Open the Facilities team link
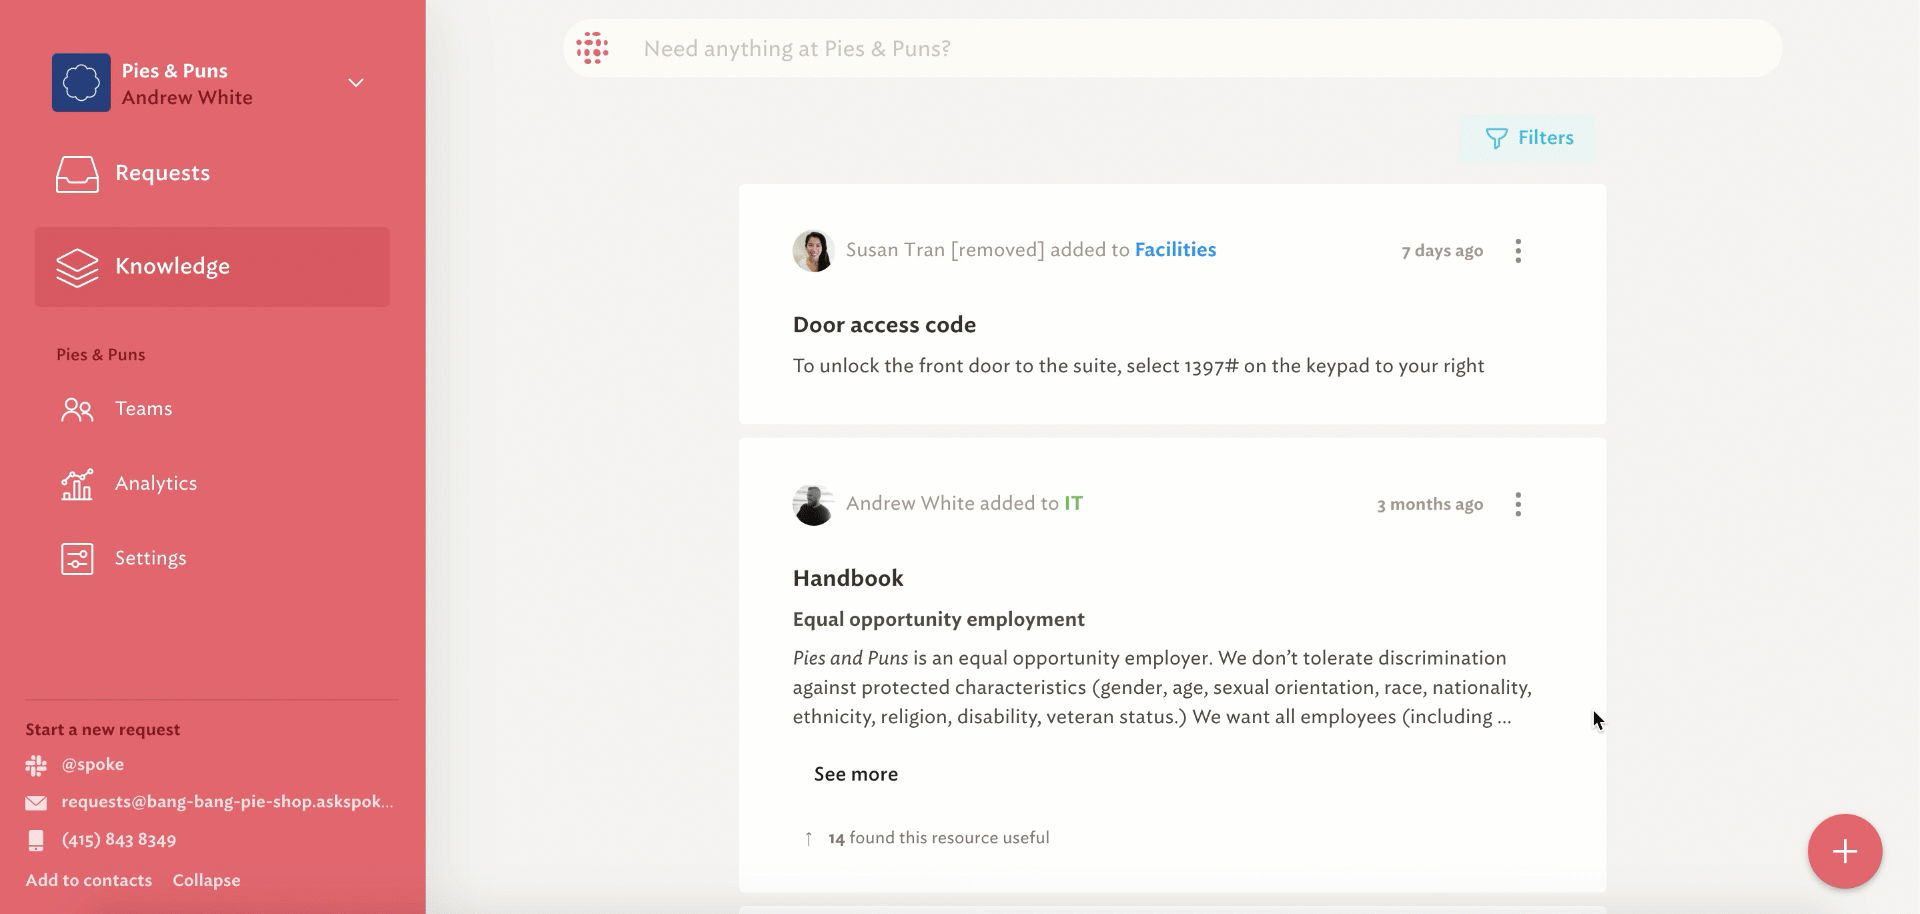The width and height of the screenshot is (1920, 914). tap(1175, 250)
